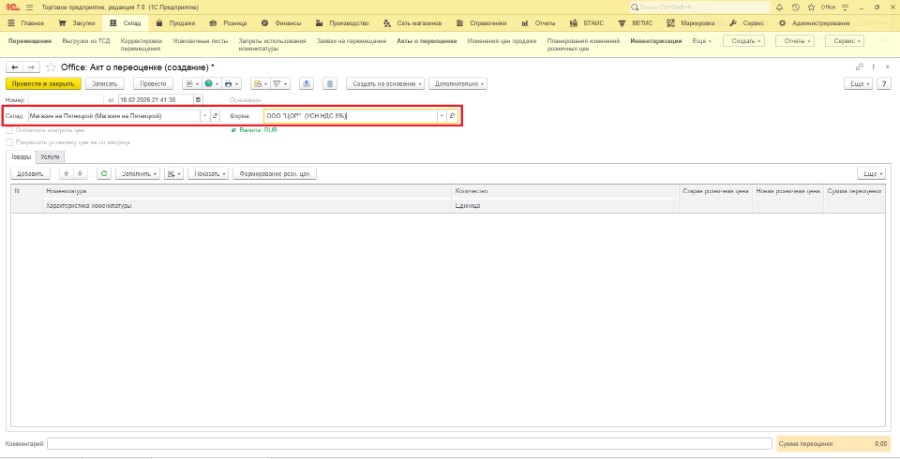The height and width of the screenshot is (459, 900).
Task: Open the Отчеты dropdown in the section panel
Action: (795, 41)
